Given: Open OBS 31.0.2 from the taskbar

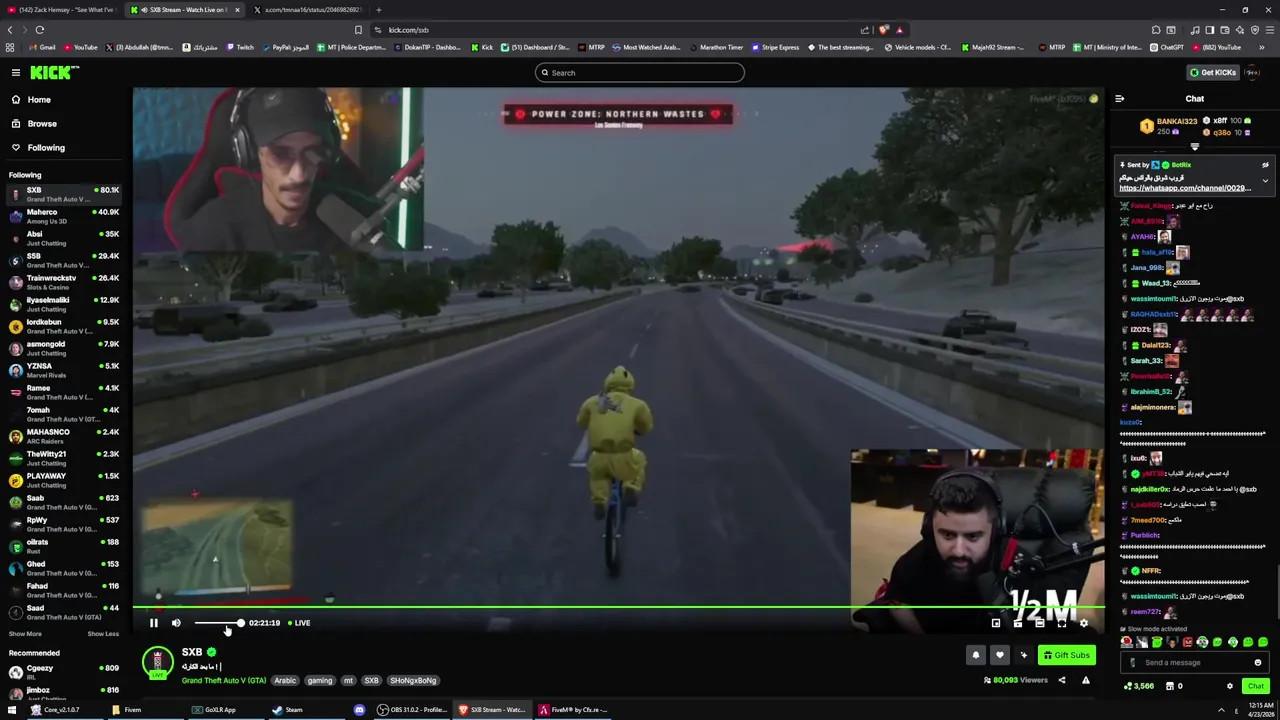Looking at the screenshot, I should point(412,710).
